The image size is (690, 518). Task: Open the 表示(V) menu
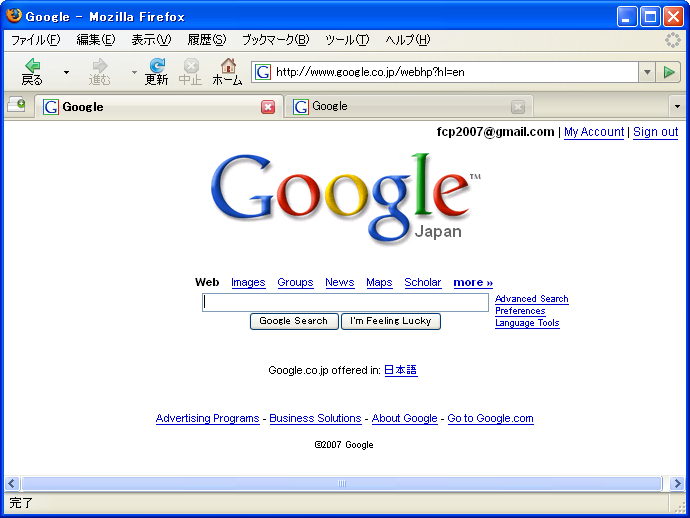point(151,40)
